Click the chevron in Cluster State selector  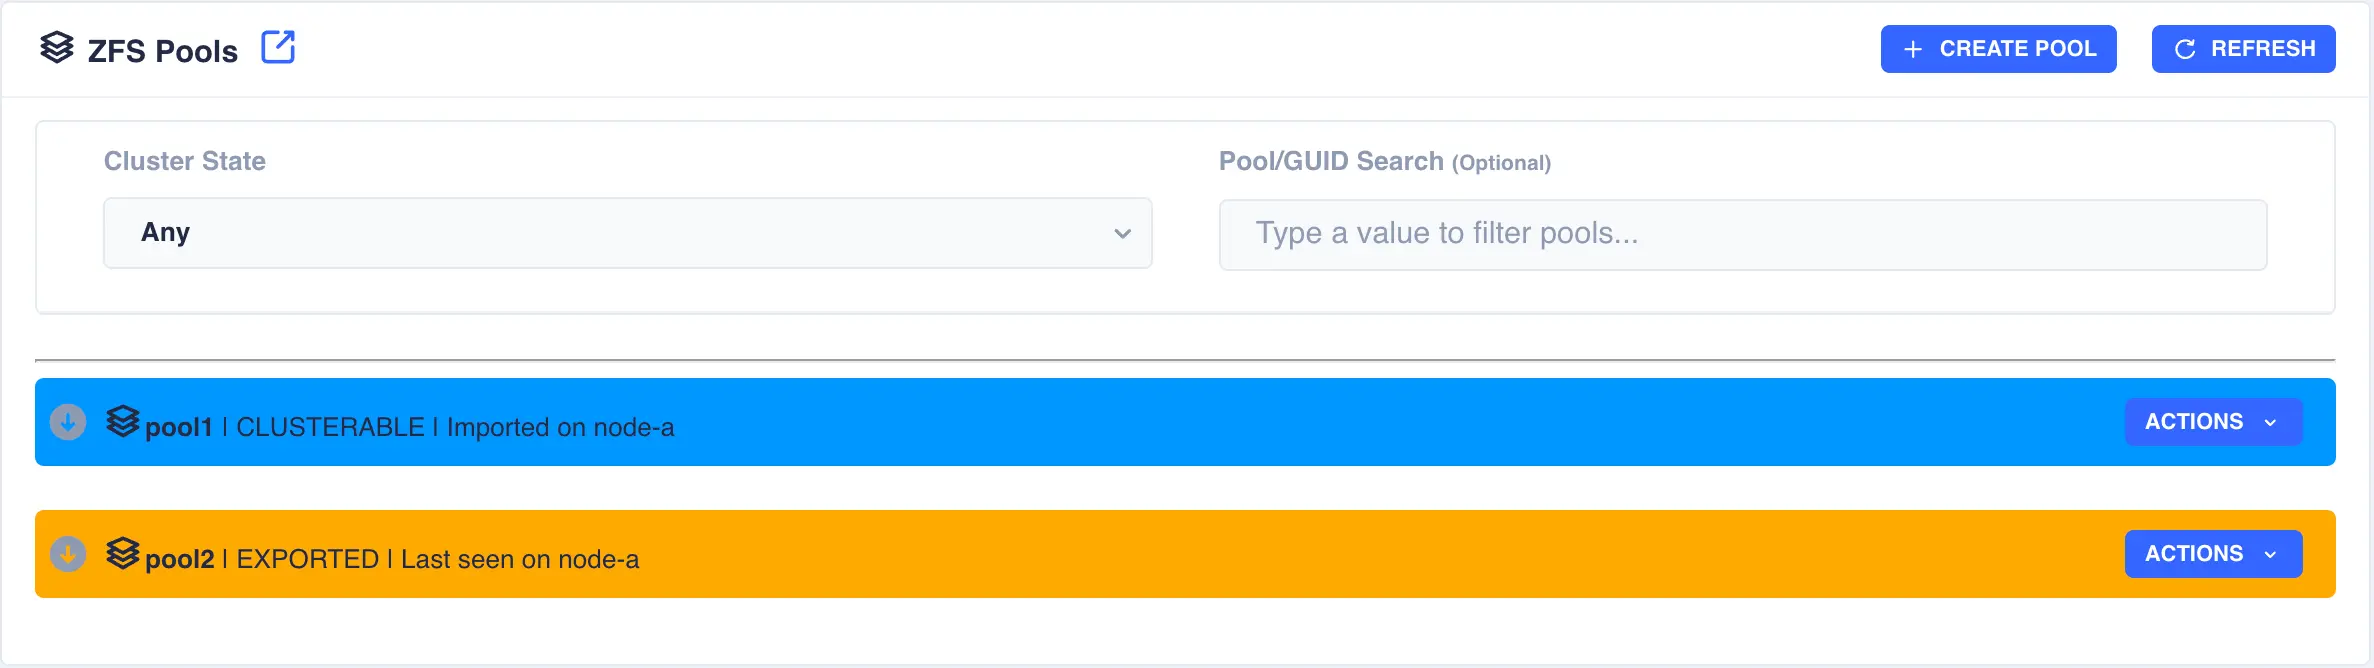pos(1123,234)
